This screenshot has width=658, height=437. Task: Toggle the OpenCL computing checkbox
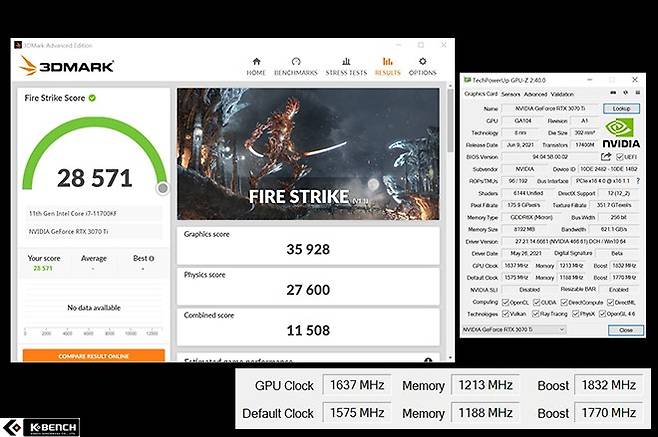coord(505,302)
